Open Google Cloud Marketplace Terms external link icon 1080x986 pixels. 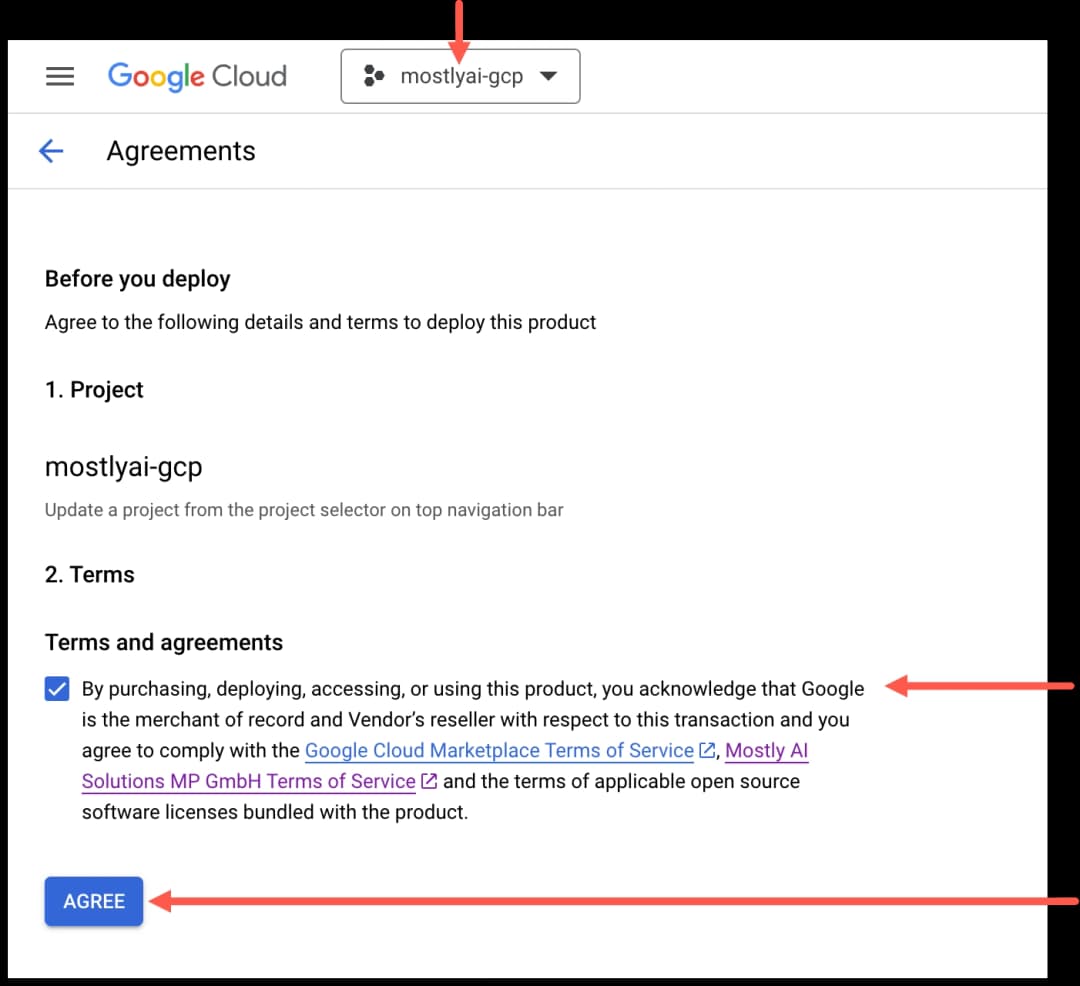[x=707, y=750]
